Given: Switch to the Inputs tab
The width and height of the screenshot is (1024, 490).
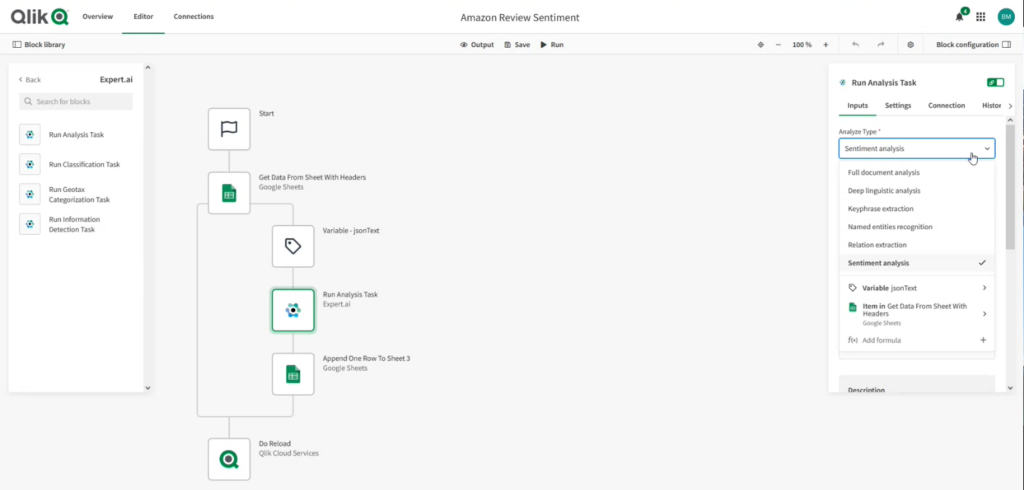Looking at the screenshot, I should click(x=857, y=105).
